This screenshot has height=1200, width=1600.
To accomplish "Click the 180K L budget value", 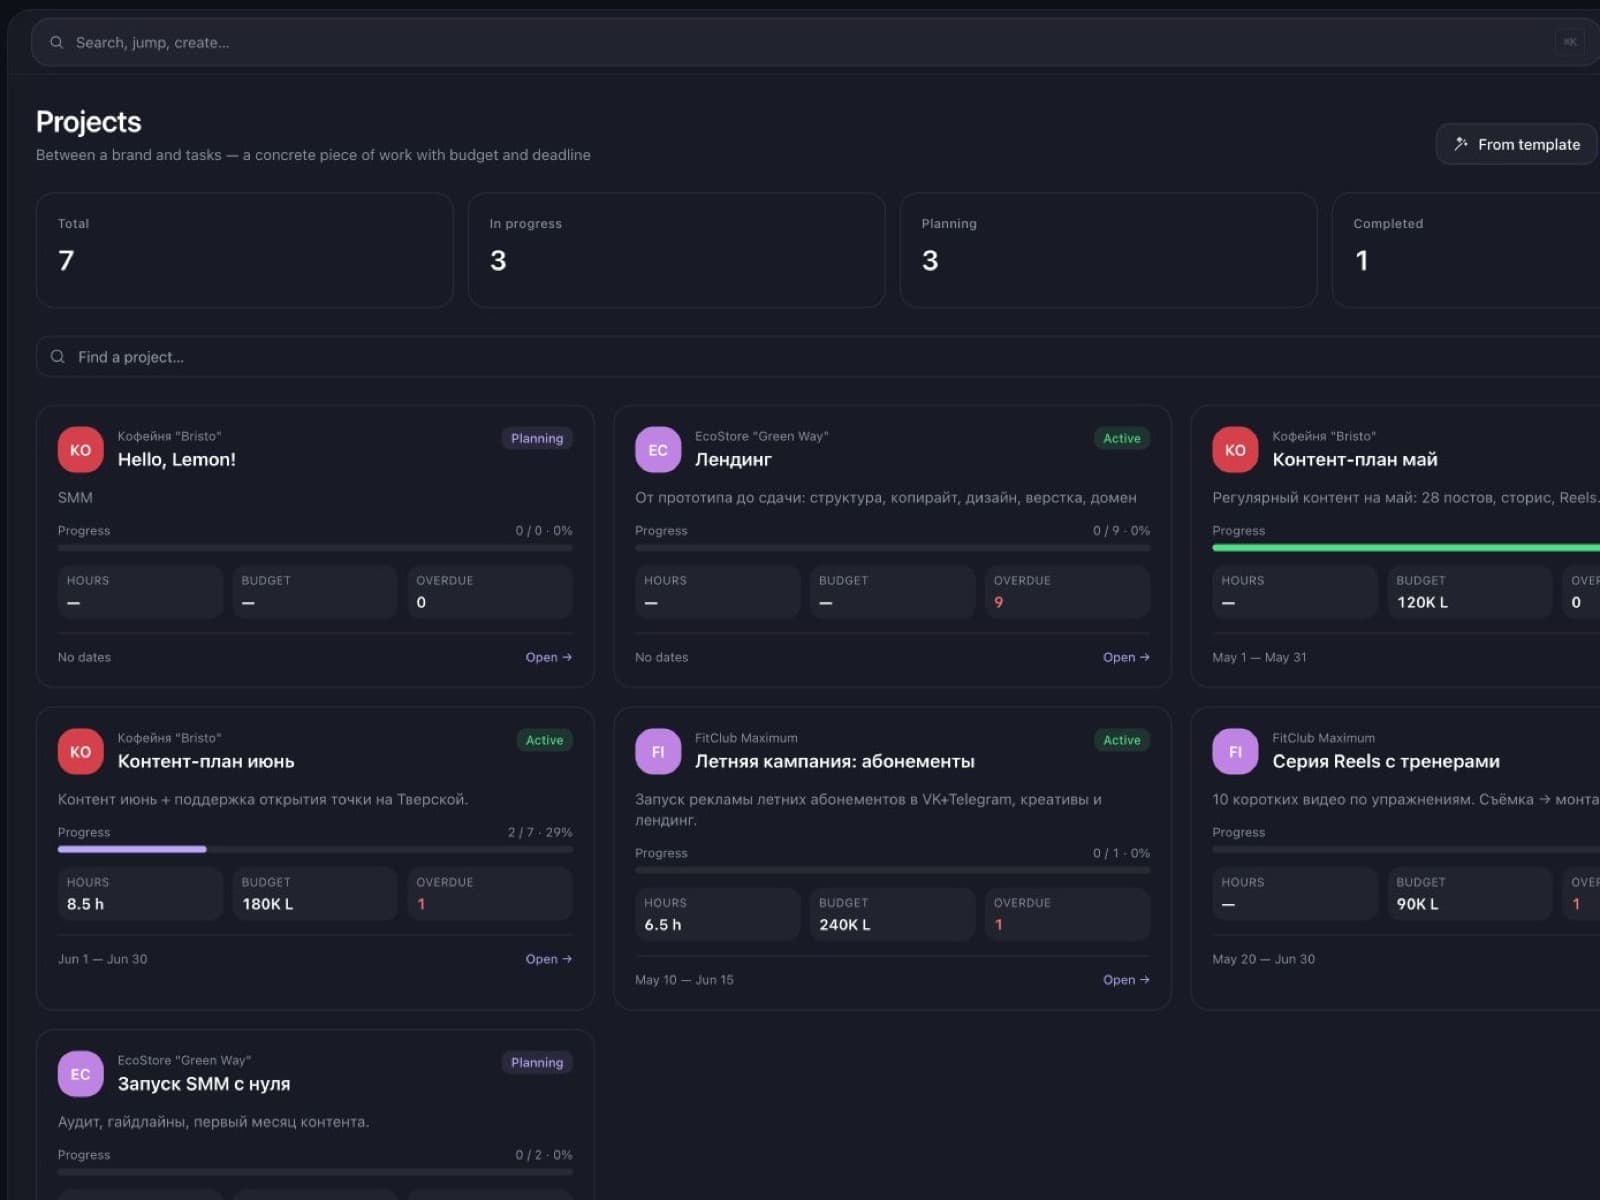I will pyautogui.click(x=267, y=904).
